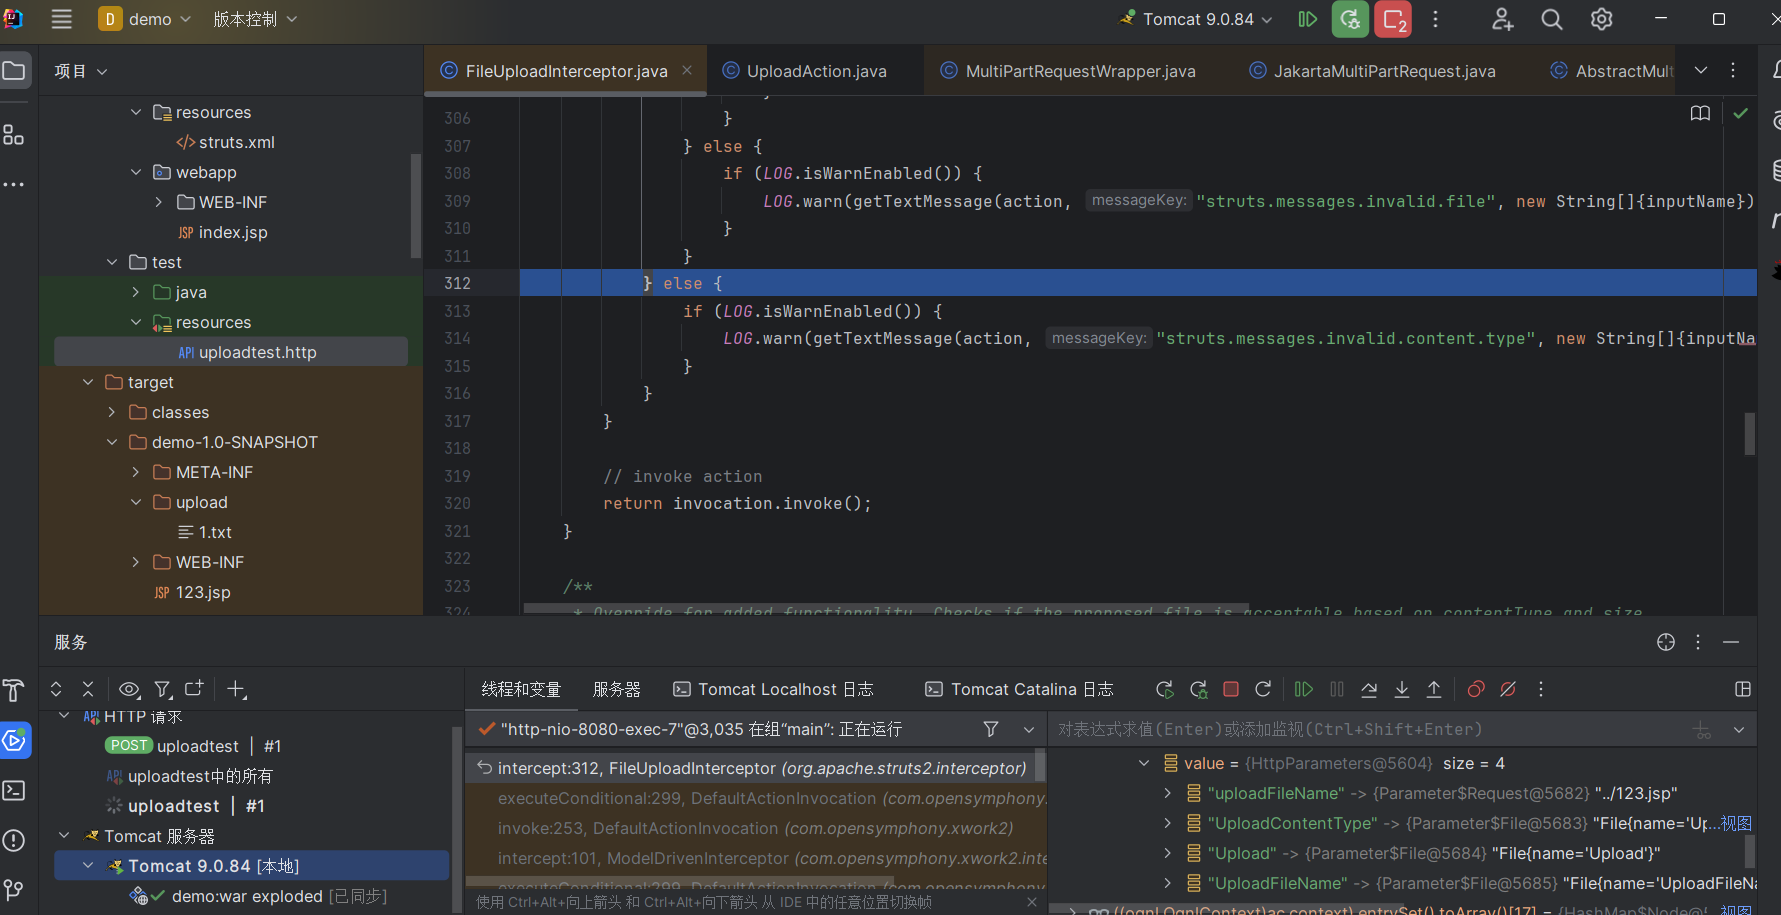Viewport: 1781px width, 915px height.
Task: Click the 视图 link for UploadContentType
Action: point(1736,823)
